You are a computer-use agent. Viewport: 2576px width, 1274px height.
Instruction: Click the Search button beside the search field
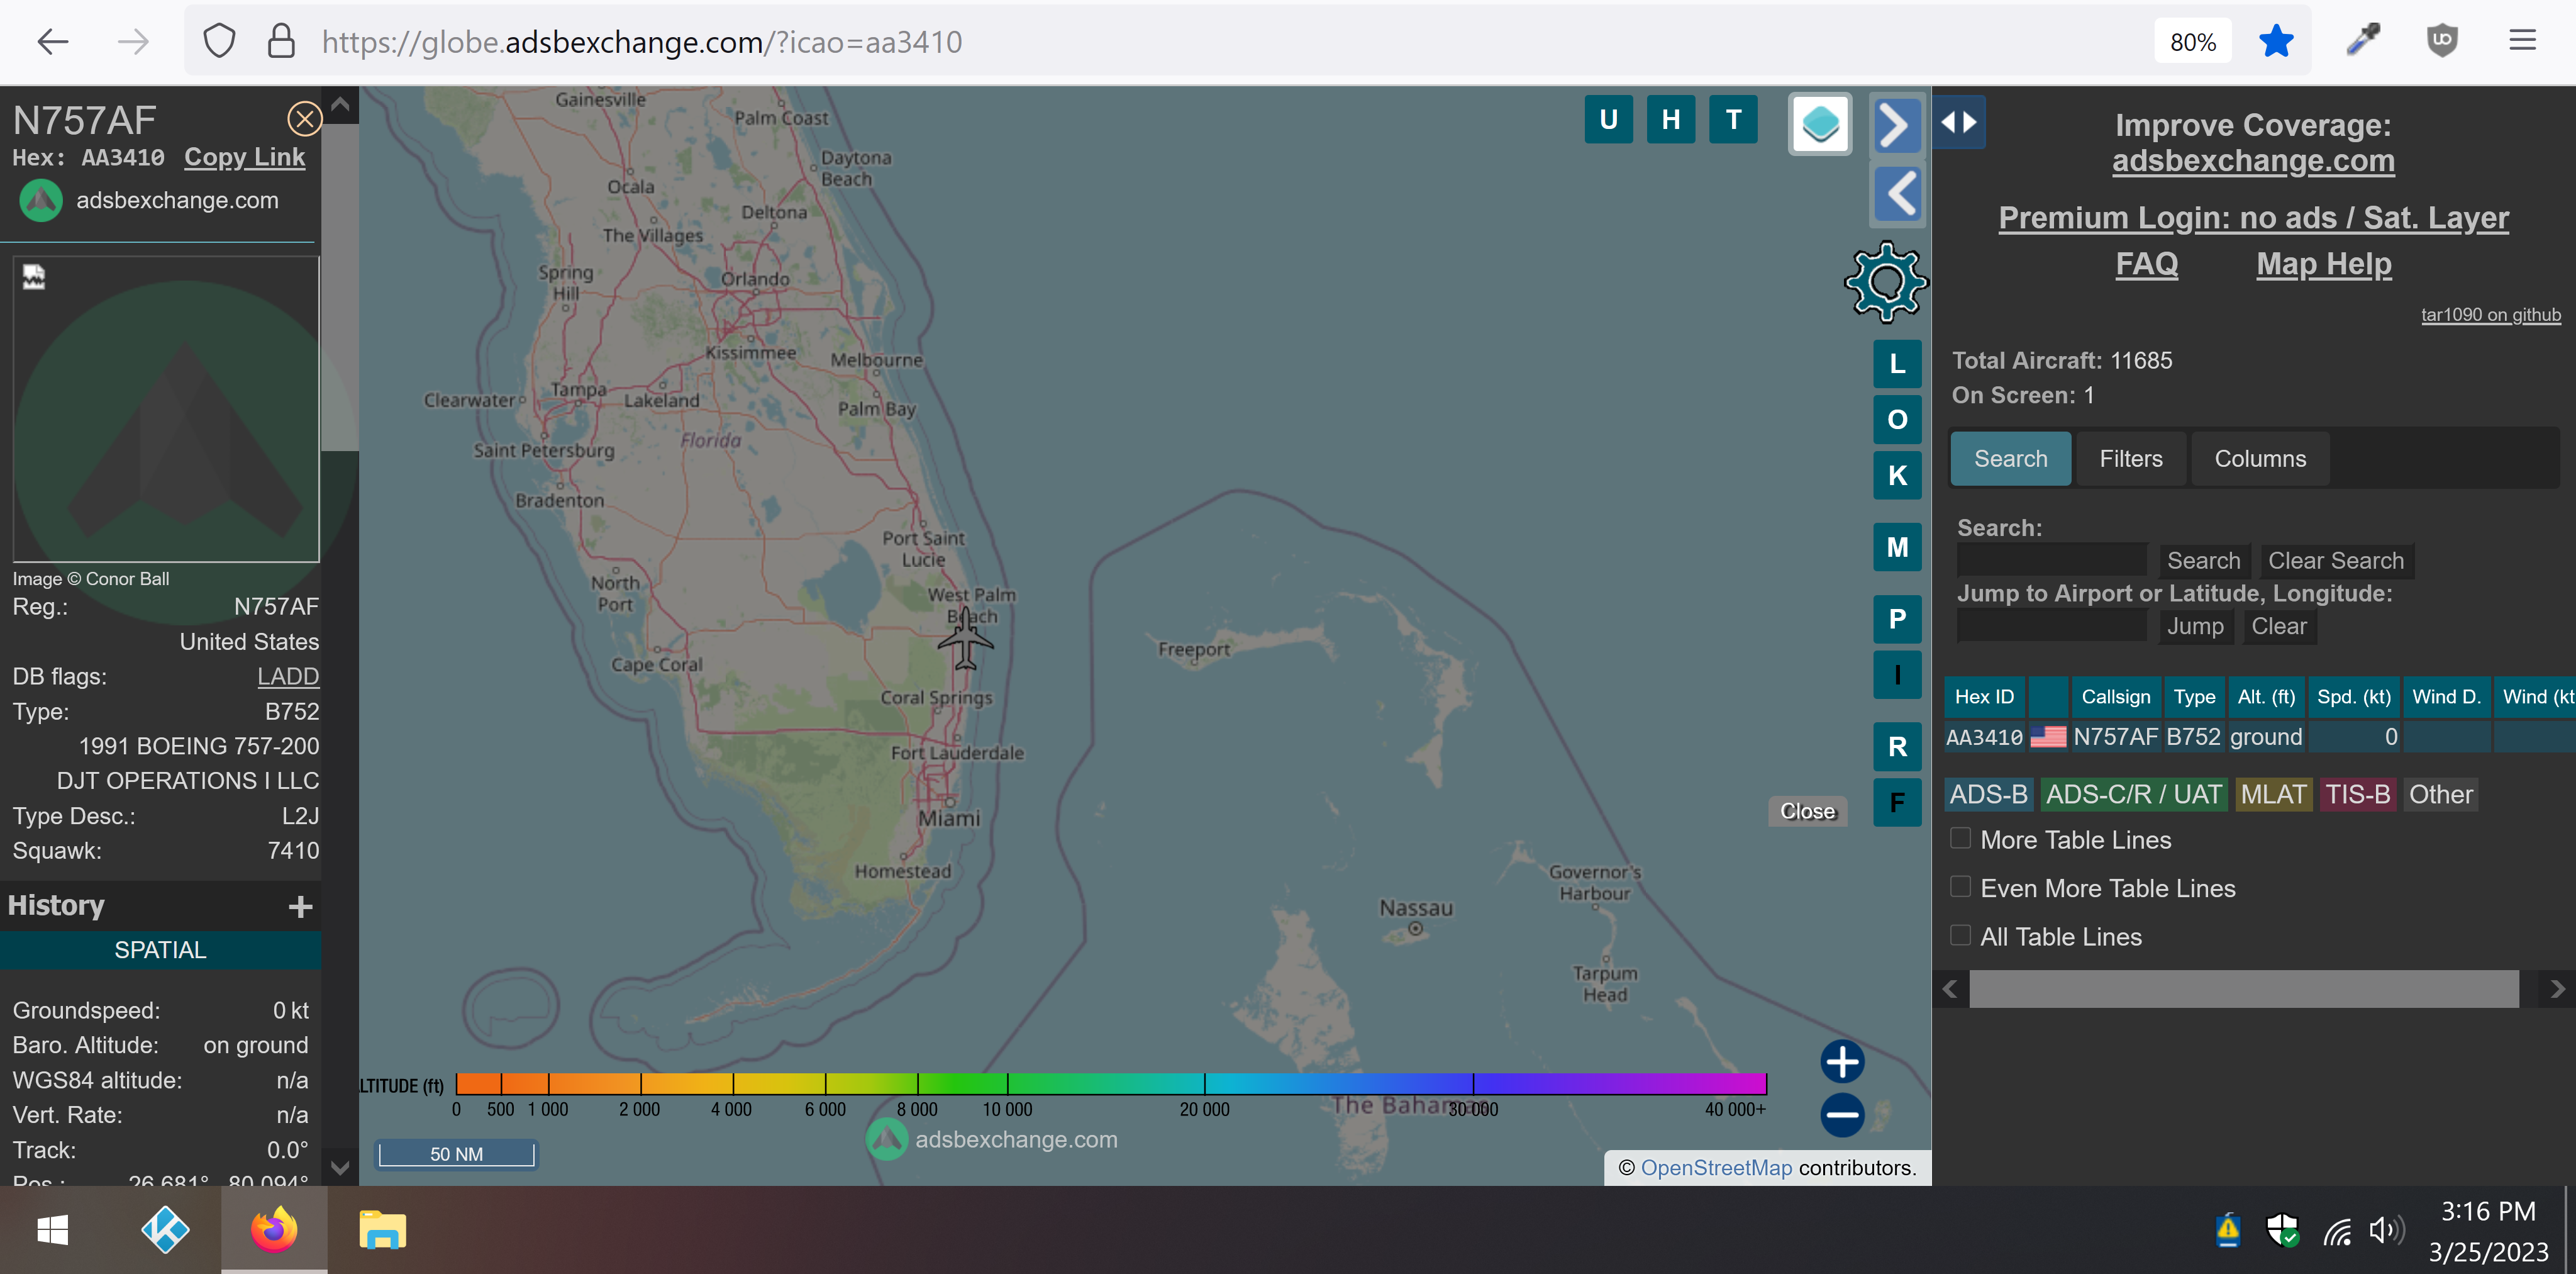point(2203,561)
